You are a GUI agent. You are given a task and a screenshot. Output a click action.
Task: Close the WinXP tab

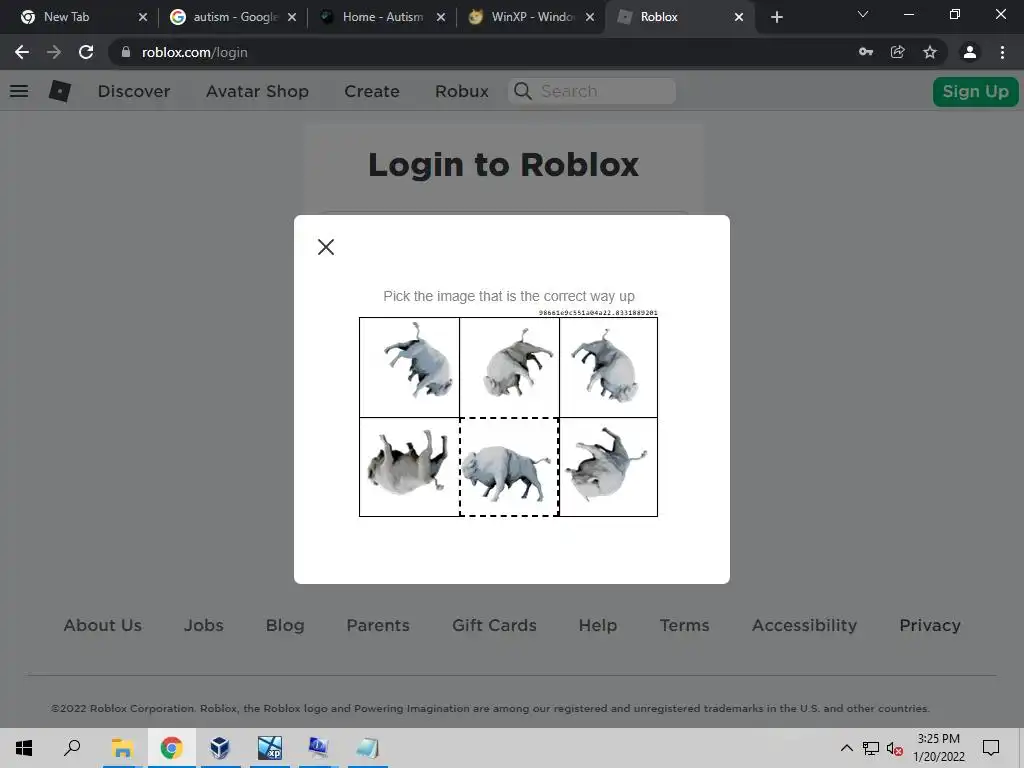click(590, 17)
